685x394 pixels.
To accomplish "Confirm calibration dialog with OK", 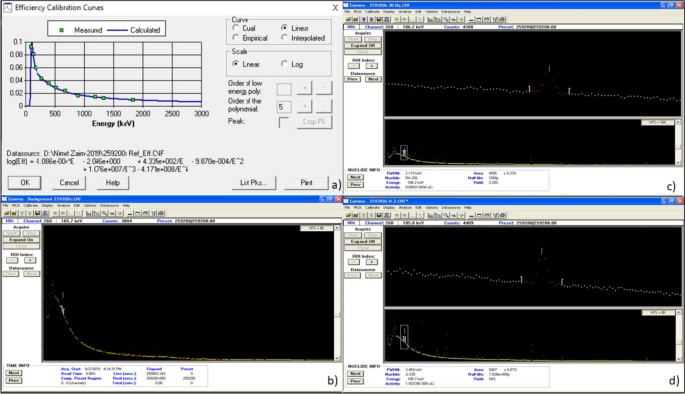I will (x=25, y=183).
